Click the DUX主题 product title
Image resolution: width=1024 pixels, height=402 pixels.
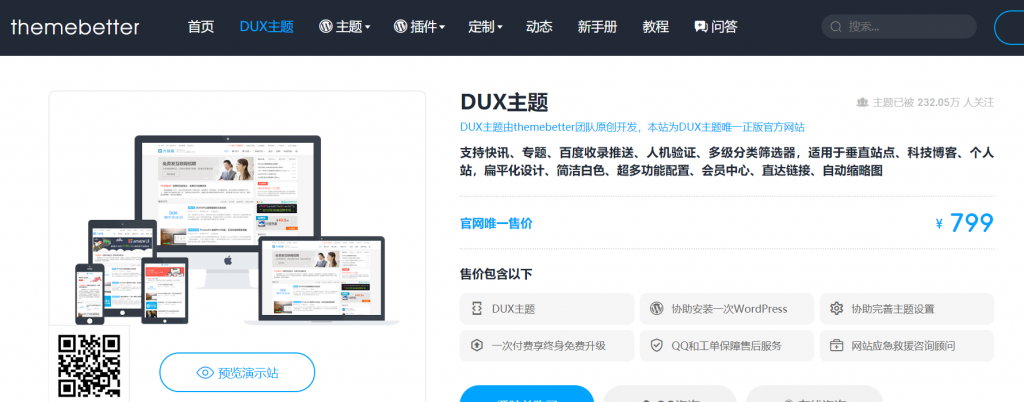(x=504, y=102)
